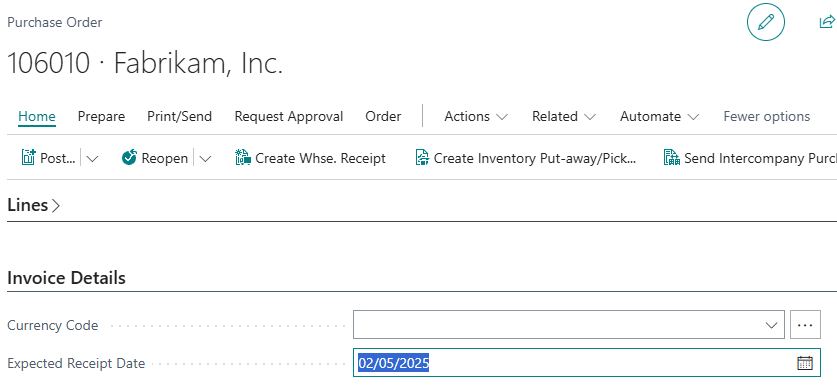Switch to the Print/Send tab
This screenshot has width=837, height=391.
click(x=179, y=116)
